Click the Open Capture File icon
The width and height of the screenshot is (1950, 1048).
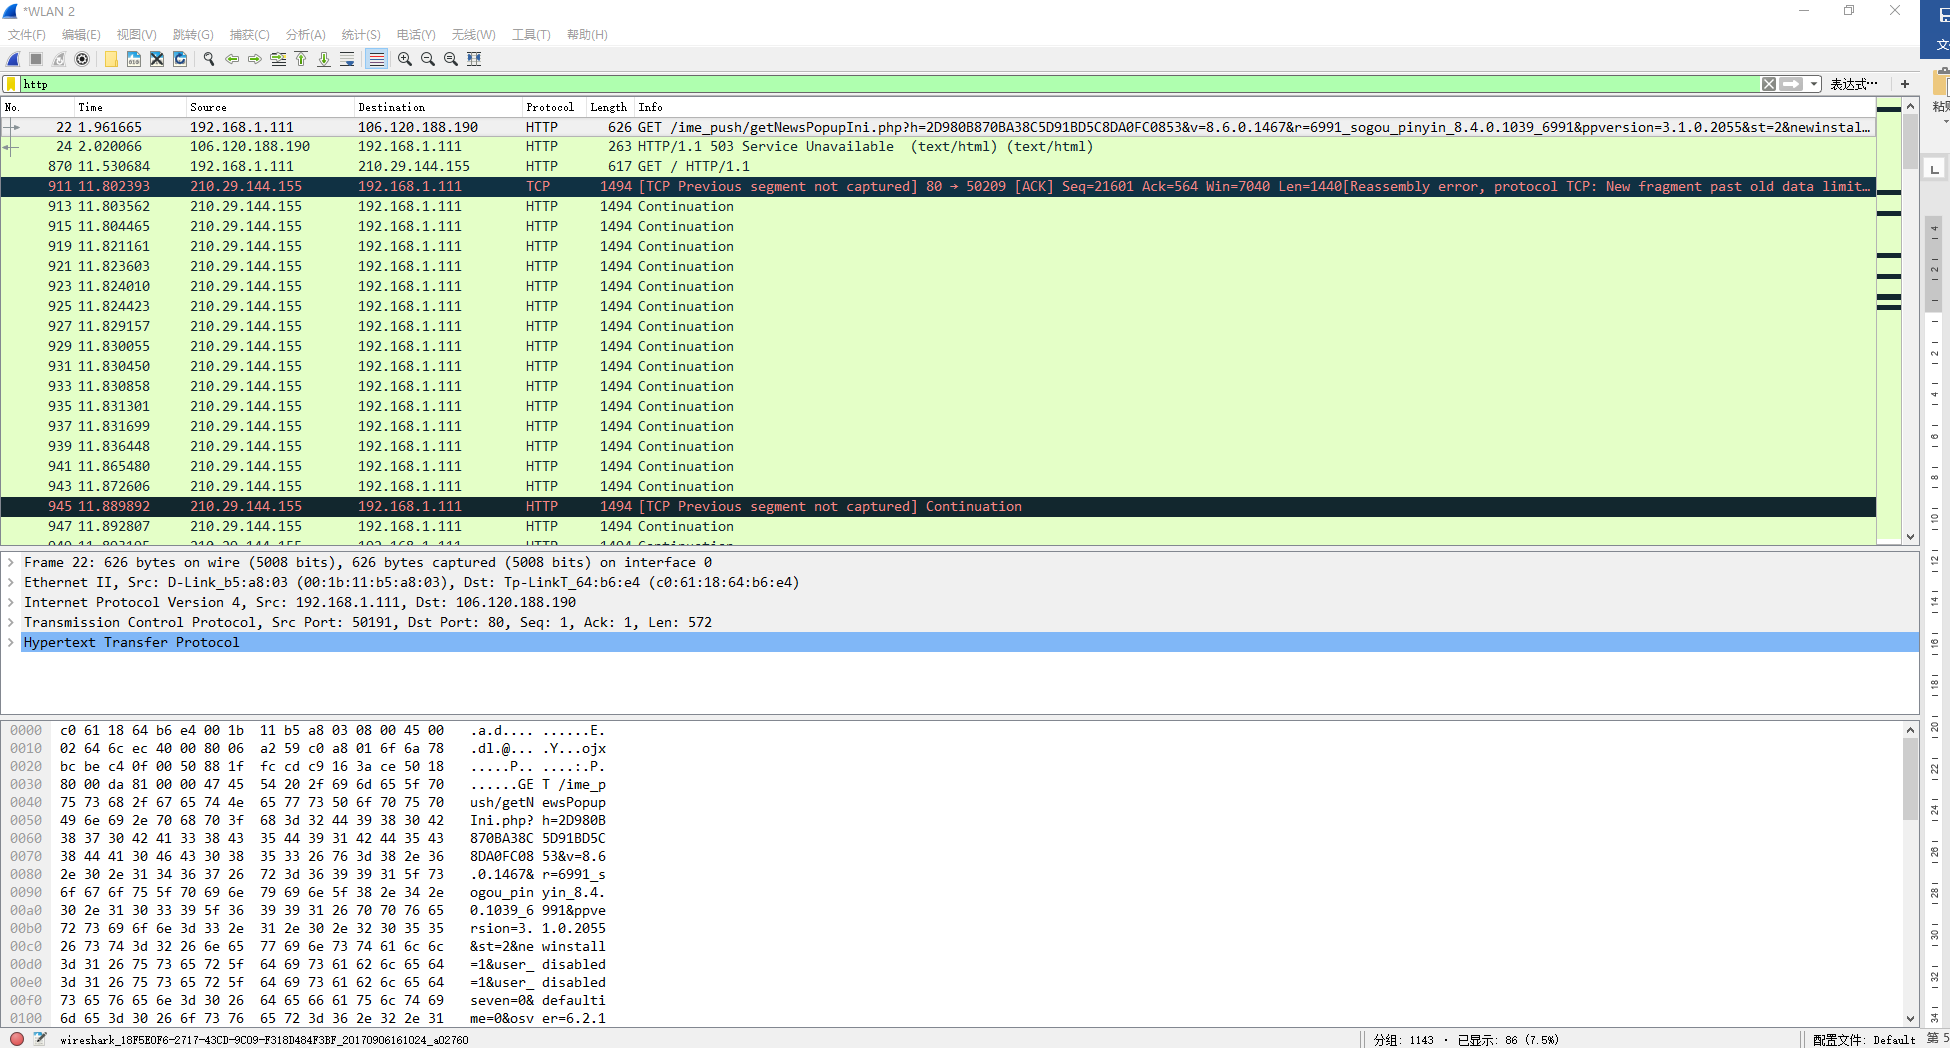coord(110,59)
